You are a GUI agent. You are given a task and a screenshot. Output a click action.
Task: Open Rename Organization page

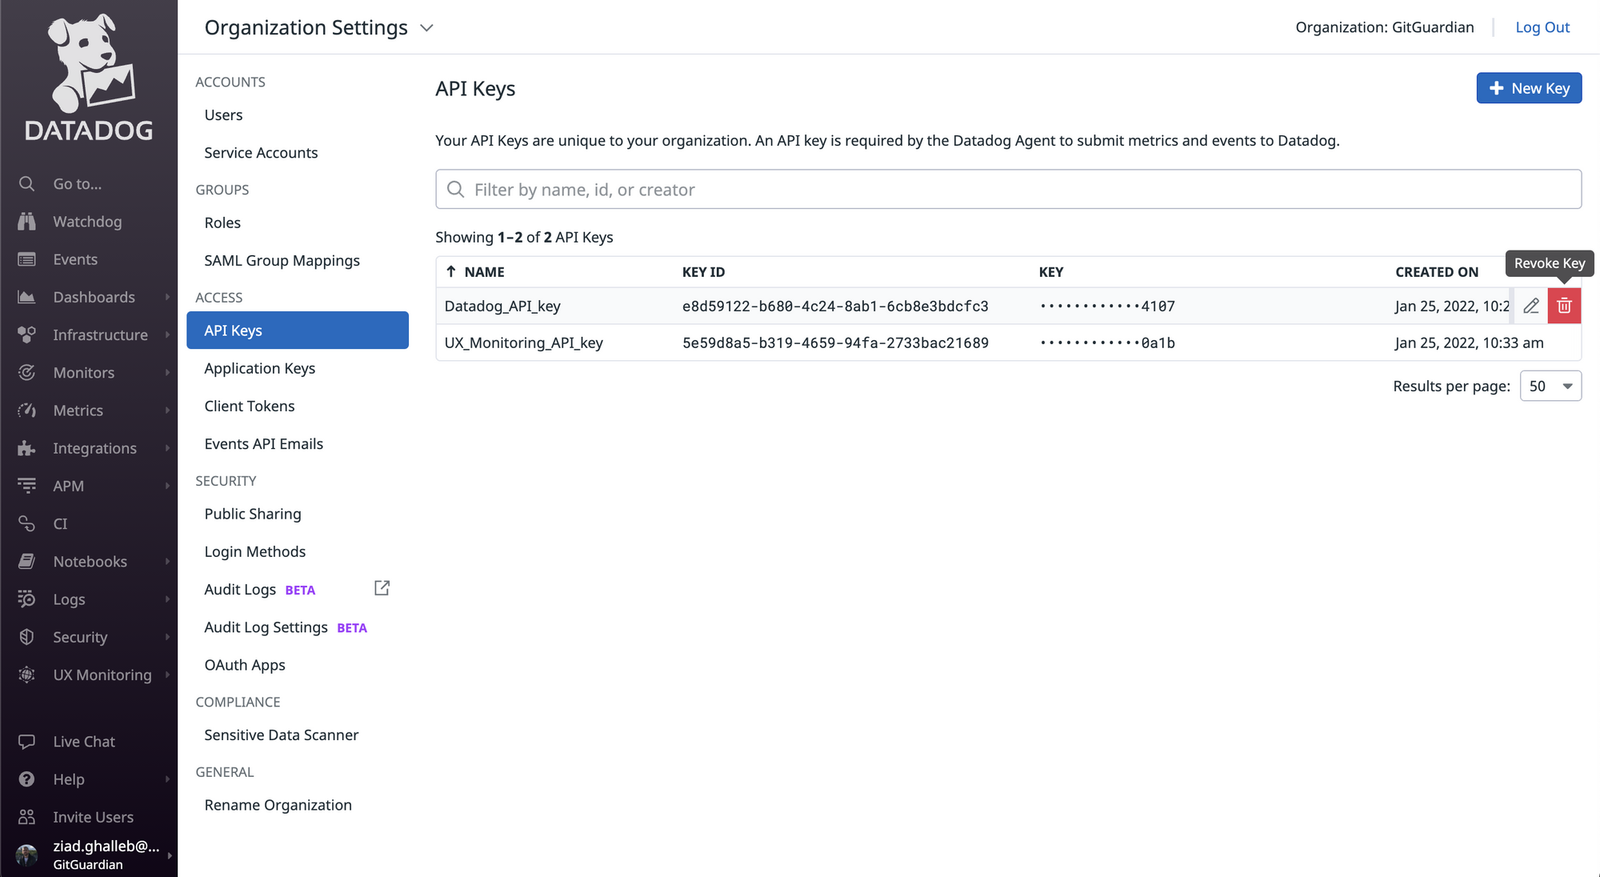[x=278, y=805]
